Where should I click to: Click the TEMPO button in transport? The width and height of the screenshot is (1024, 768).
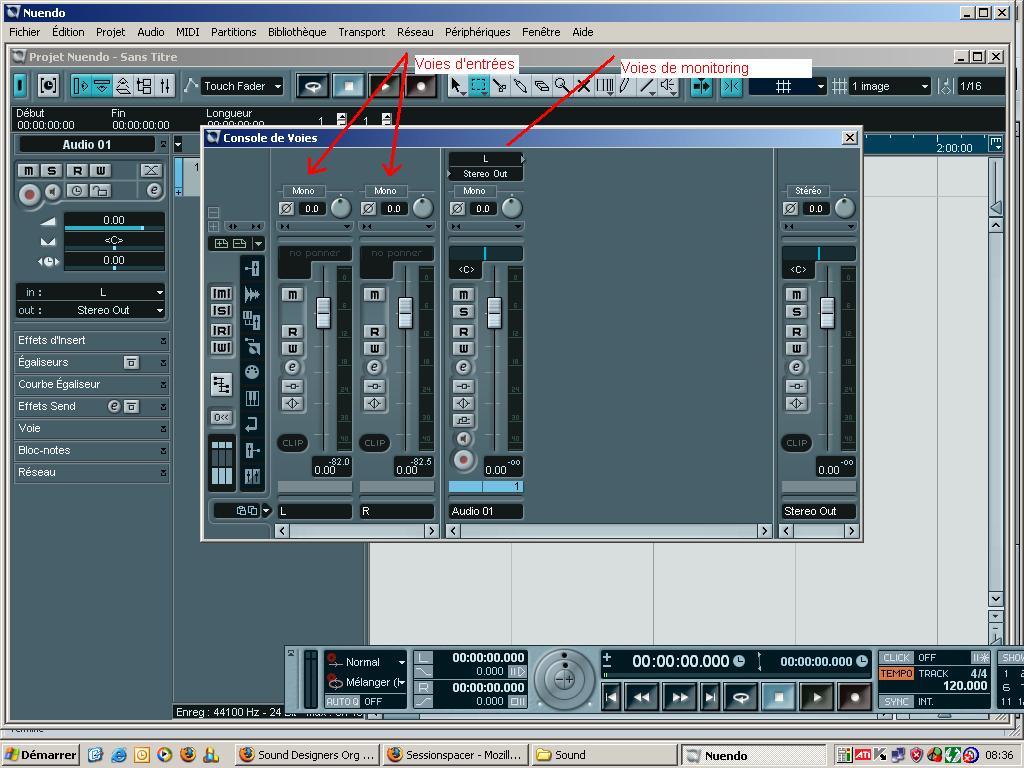click(x=896, y=673)
